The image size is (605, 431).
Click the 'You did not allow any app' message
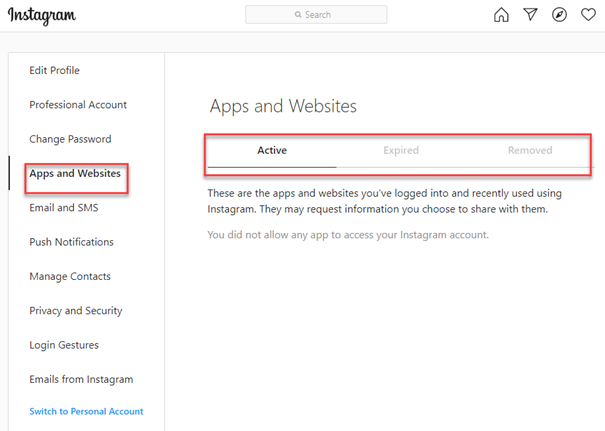pos(348,235)
